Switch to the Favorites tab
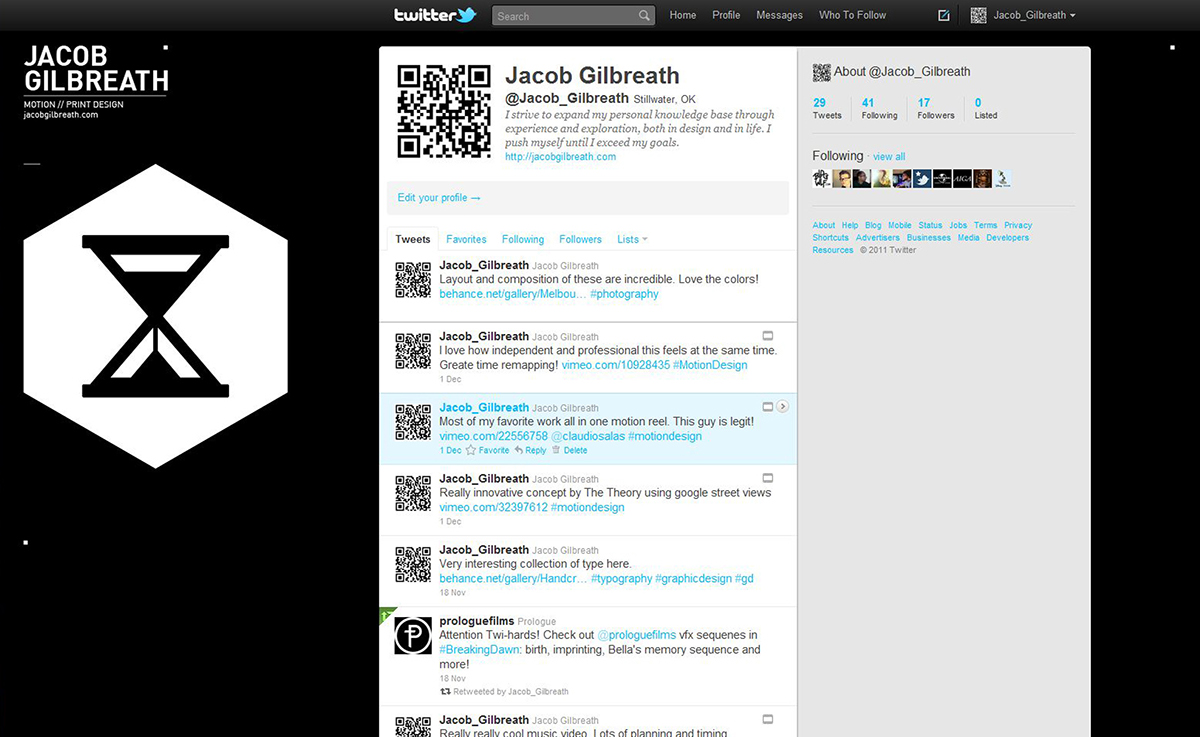The width and height of the screenshot is (1200, 737). 466,239
